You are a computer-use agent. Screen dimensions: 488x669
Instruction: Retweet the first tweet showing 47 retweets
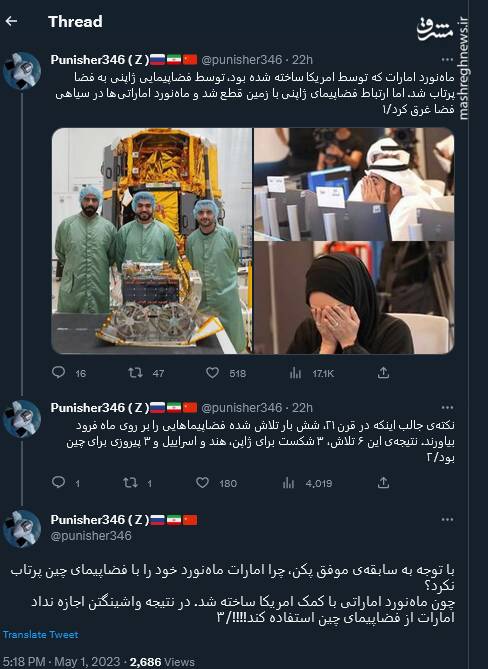(x=135, y=373)
